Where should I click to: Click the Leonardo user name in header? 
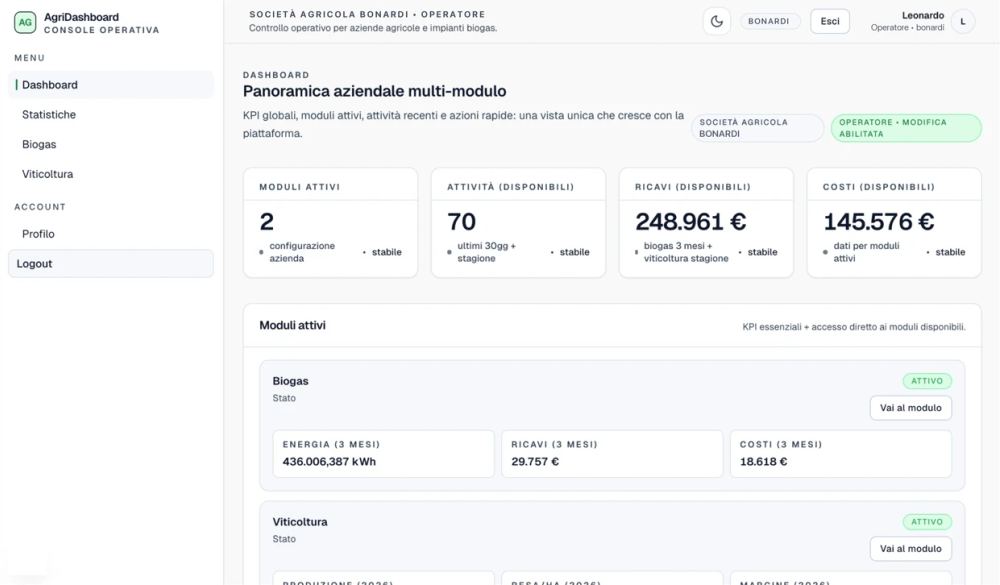923,15
